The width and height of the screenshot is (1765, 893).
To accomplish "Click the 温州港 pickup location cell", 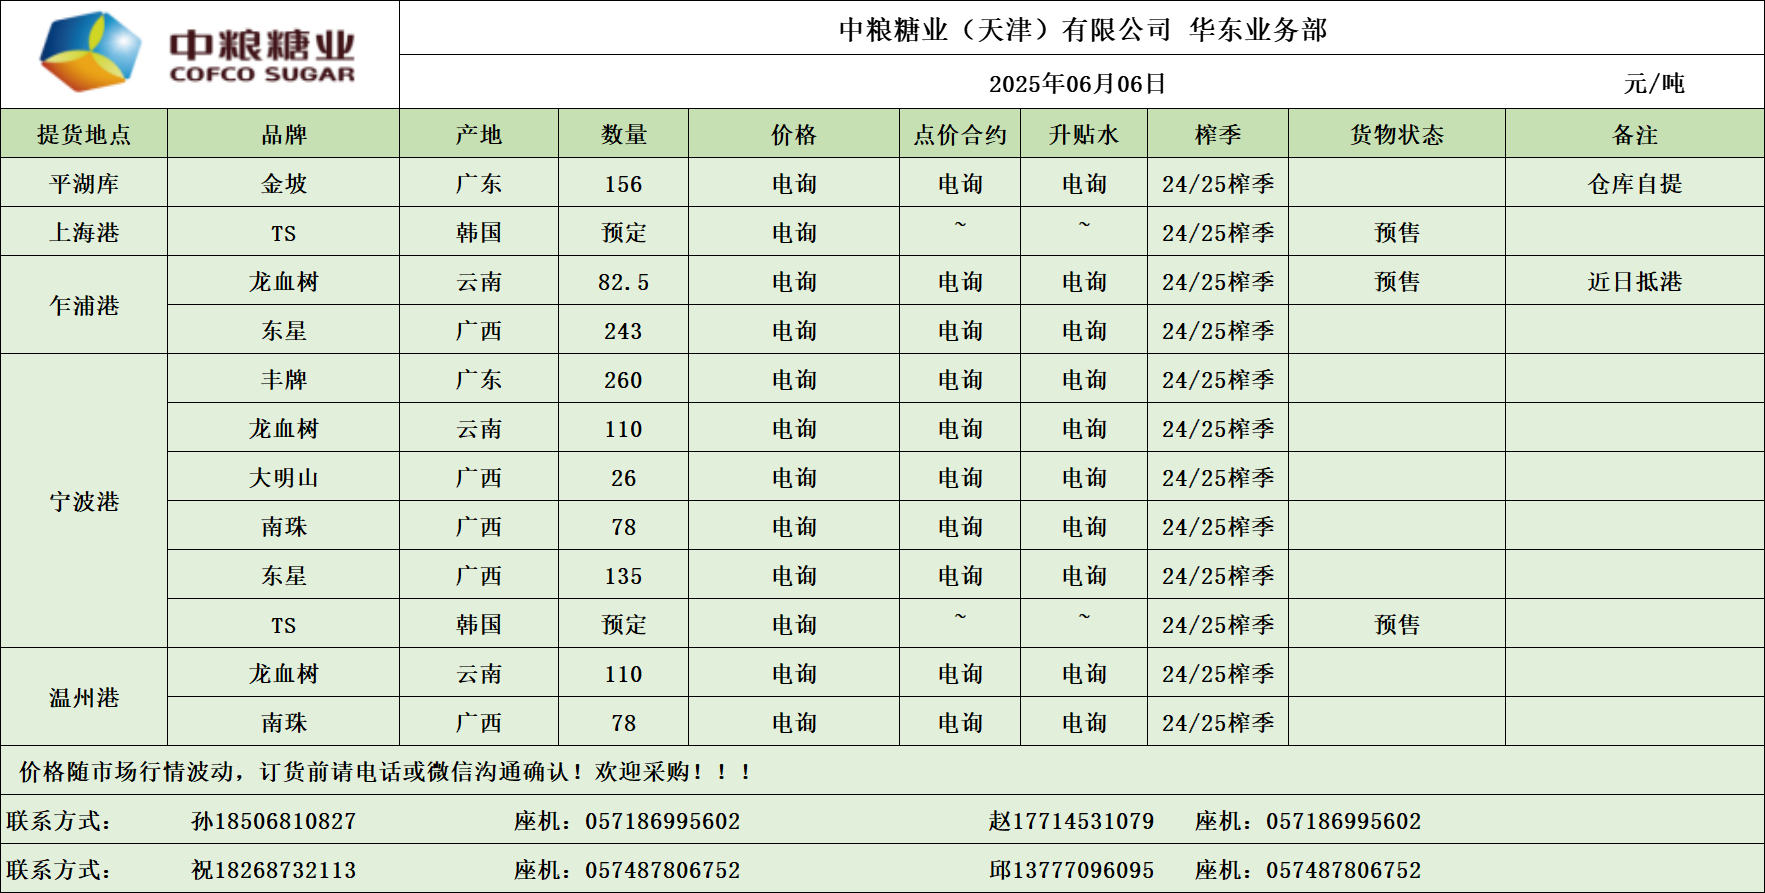I will 84,697.
